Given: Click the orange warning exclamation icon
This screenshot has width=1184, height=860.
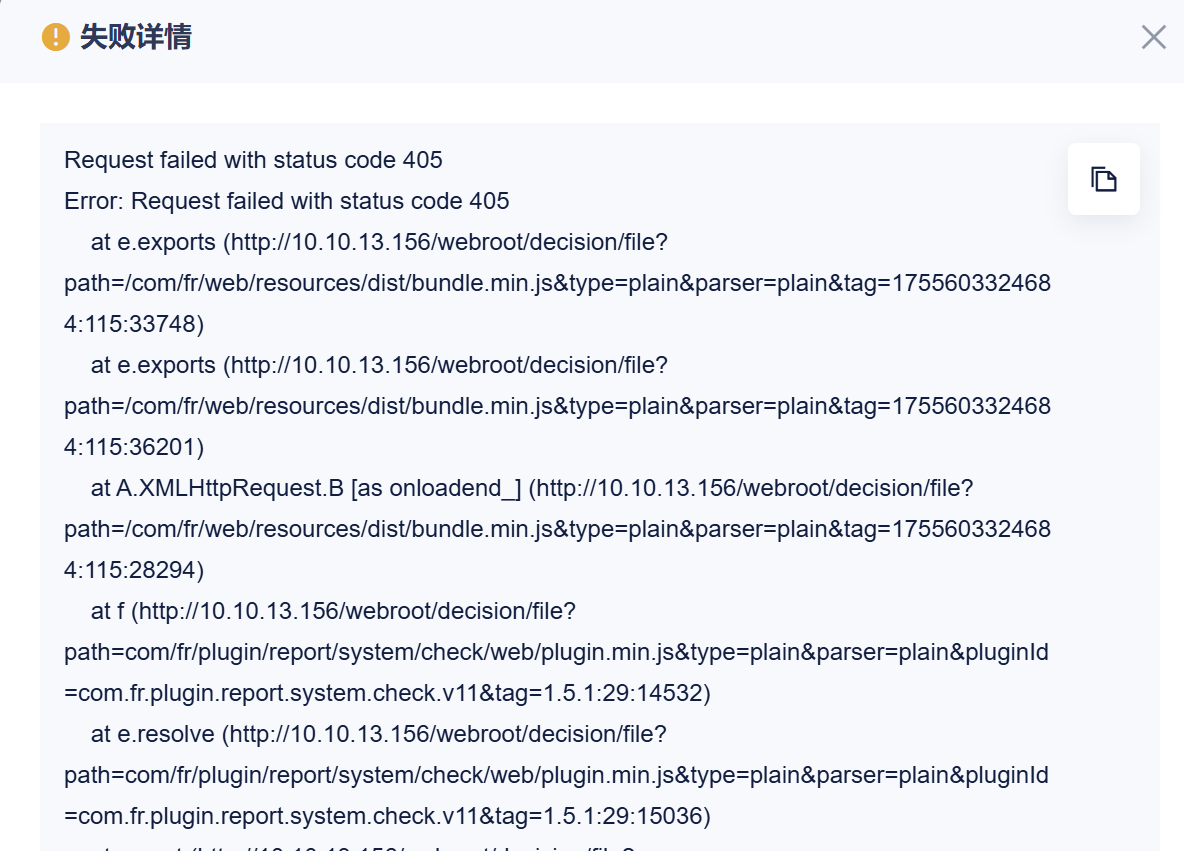Looking at the screenshot, I should (55, 38).
